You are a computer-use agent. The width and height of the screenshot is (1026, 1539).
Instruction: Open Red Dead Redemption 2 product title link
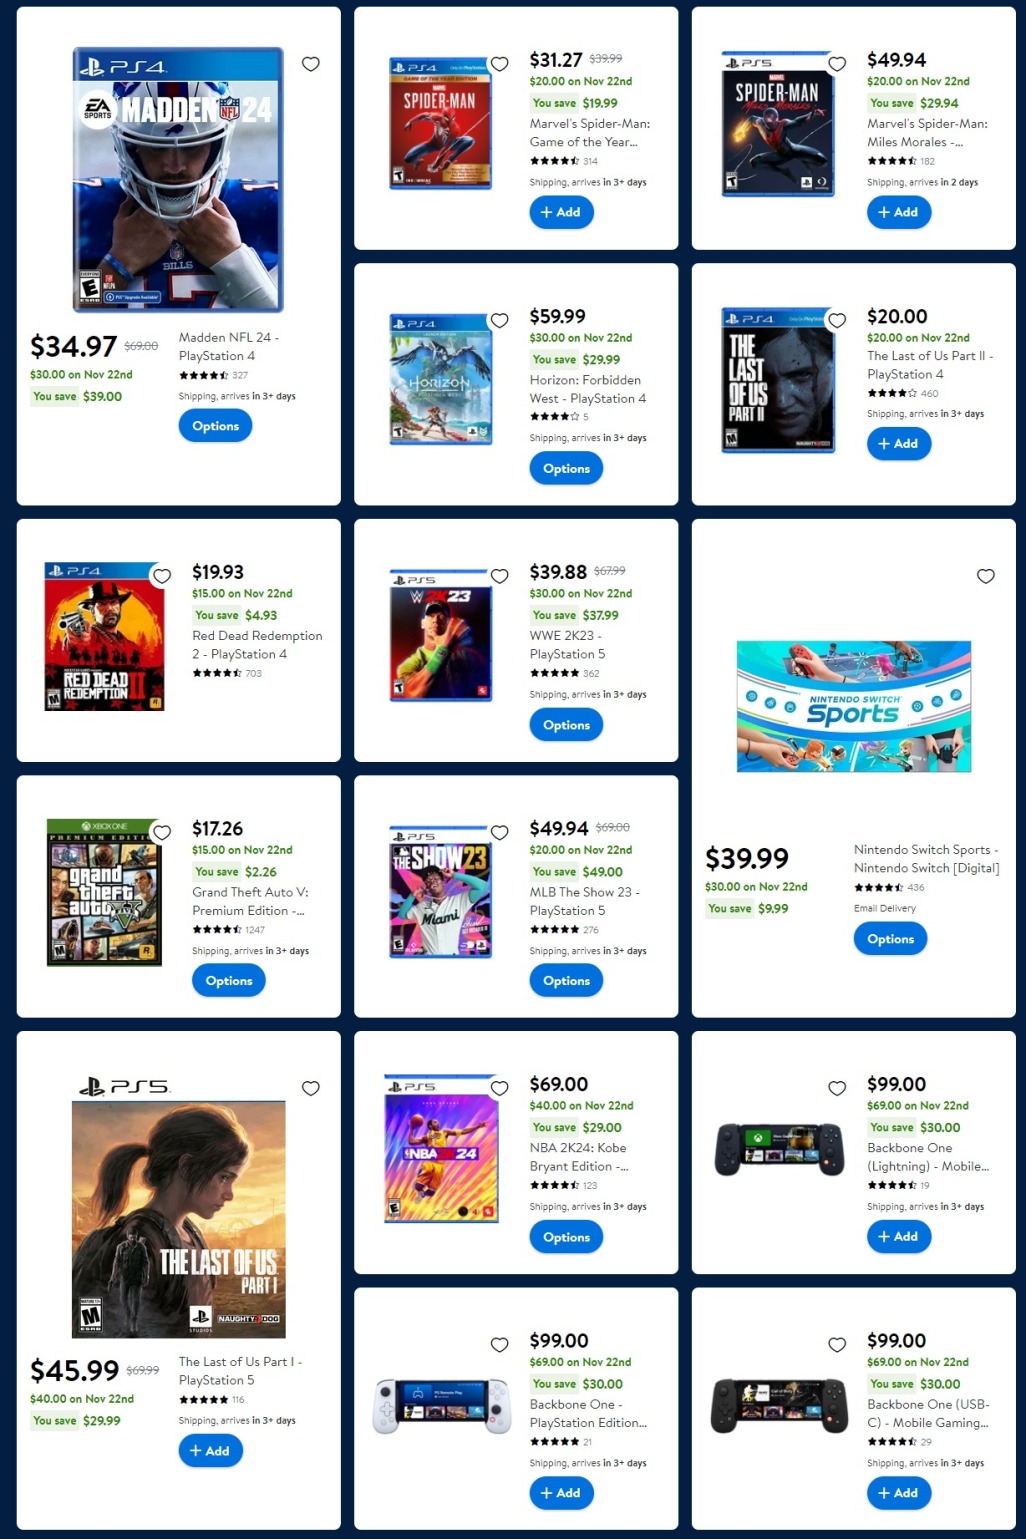pos(257,645)
